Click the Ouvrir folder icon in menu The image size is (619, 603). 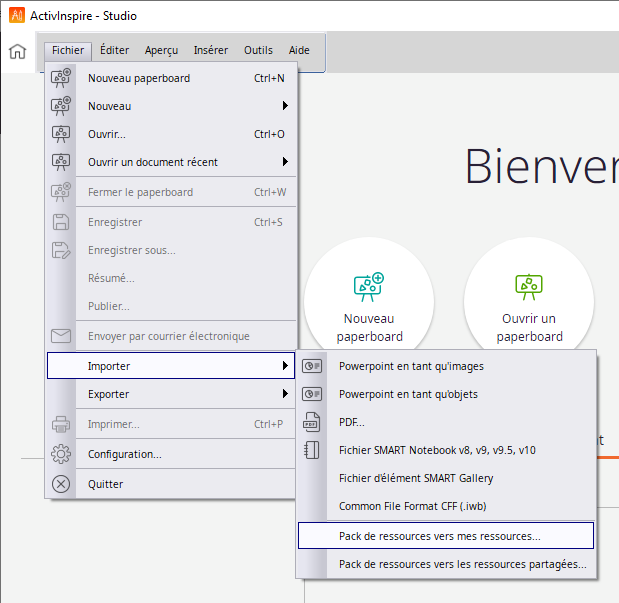pos(61,134)
